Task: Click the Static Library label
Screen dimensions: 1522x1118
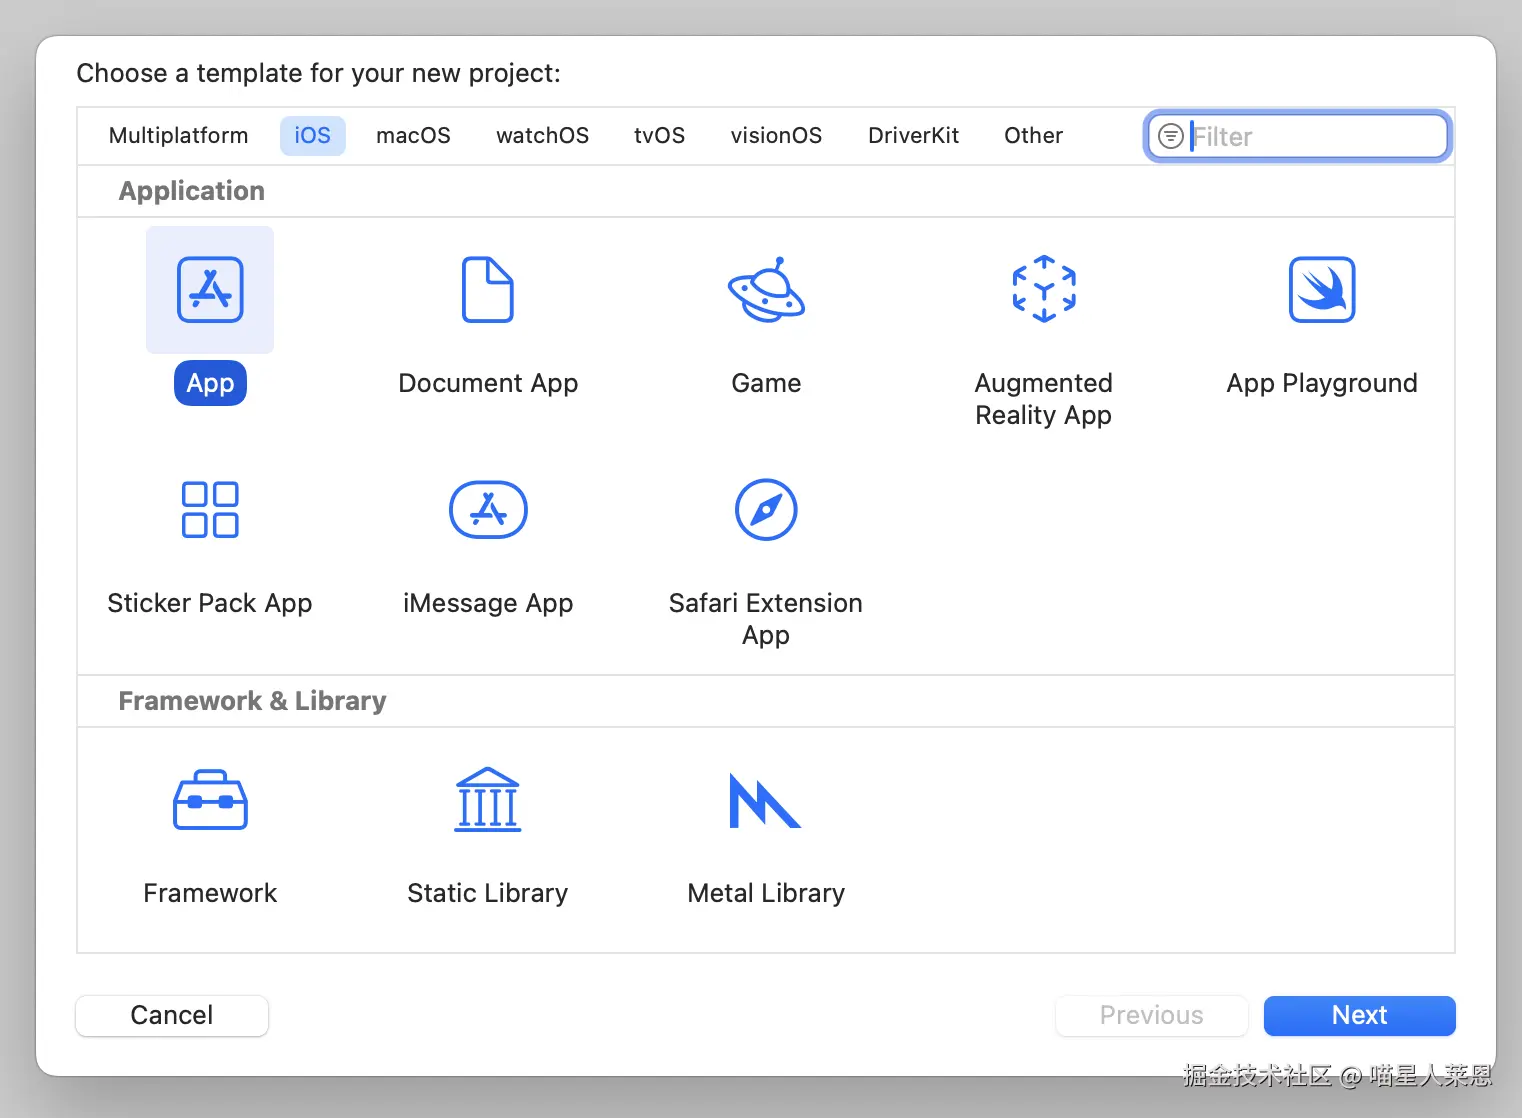Action: 488,893
